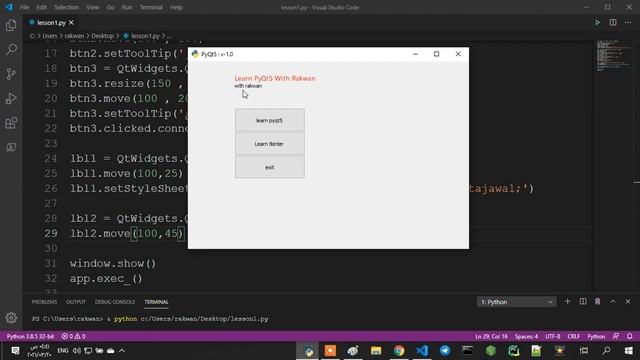Open Chrome from the taskbar
This screenshot has width=640, height=360.
(399, 351)
